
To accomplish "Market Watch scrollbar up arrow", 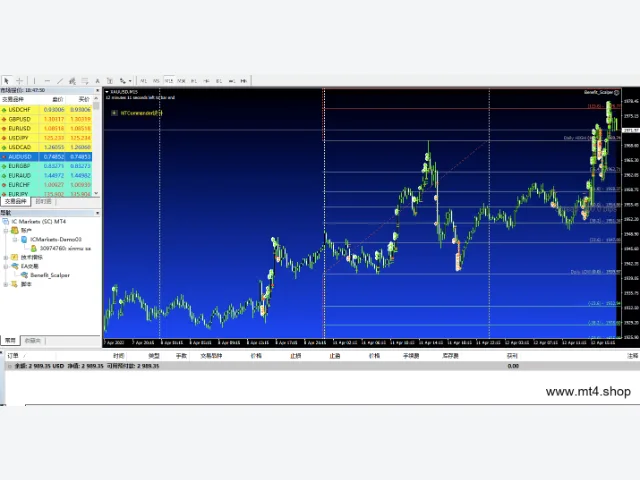I will coord(96,98).
